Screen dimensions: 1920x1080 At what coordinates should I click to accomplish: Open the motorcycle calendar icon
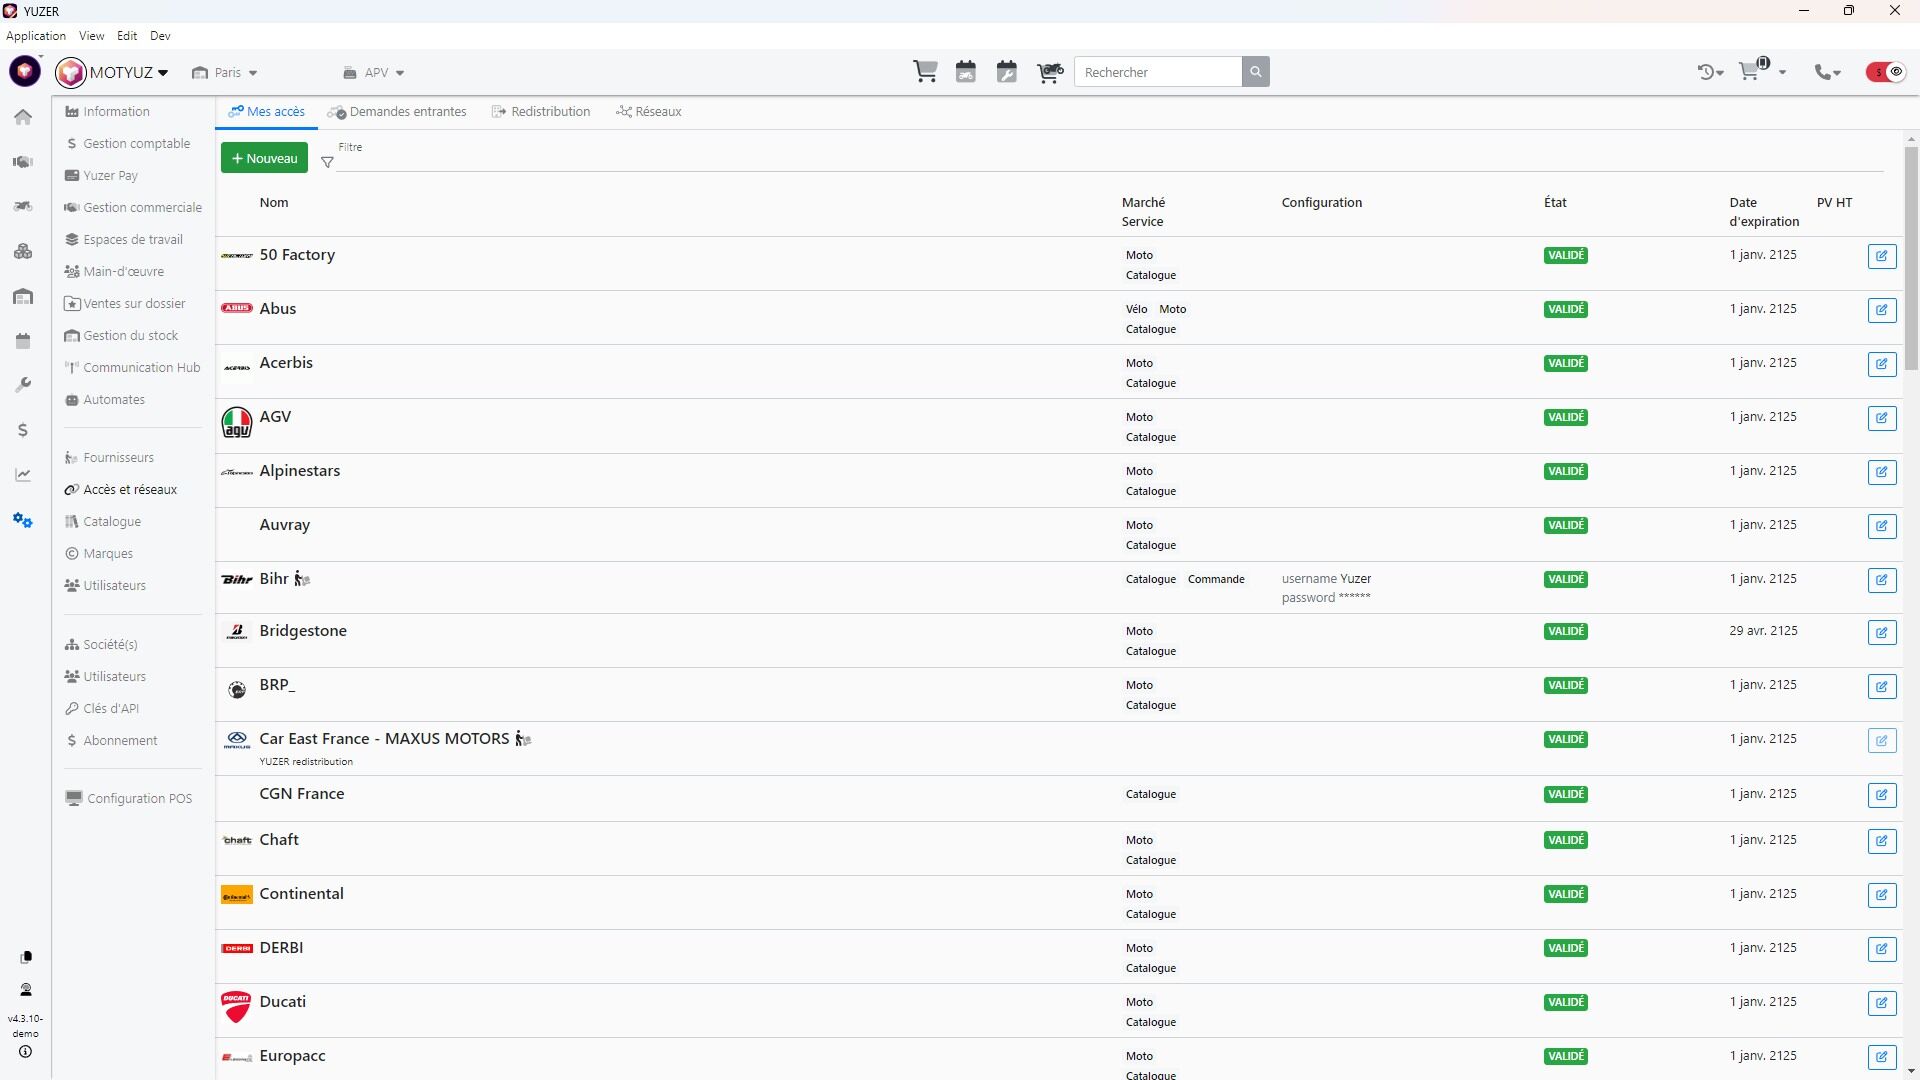click(966, 72)
